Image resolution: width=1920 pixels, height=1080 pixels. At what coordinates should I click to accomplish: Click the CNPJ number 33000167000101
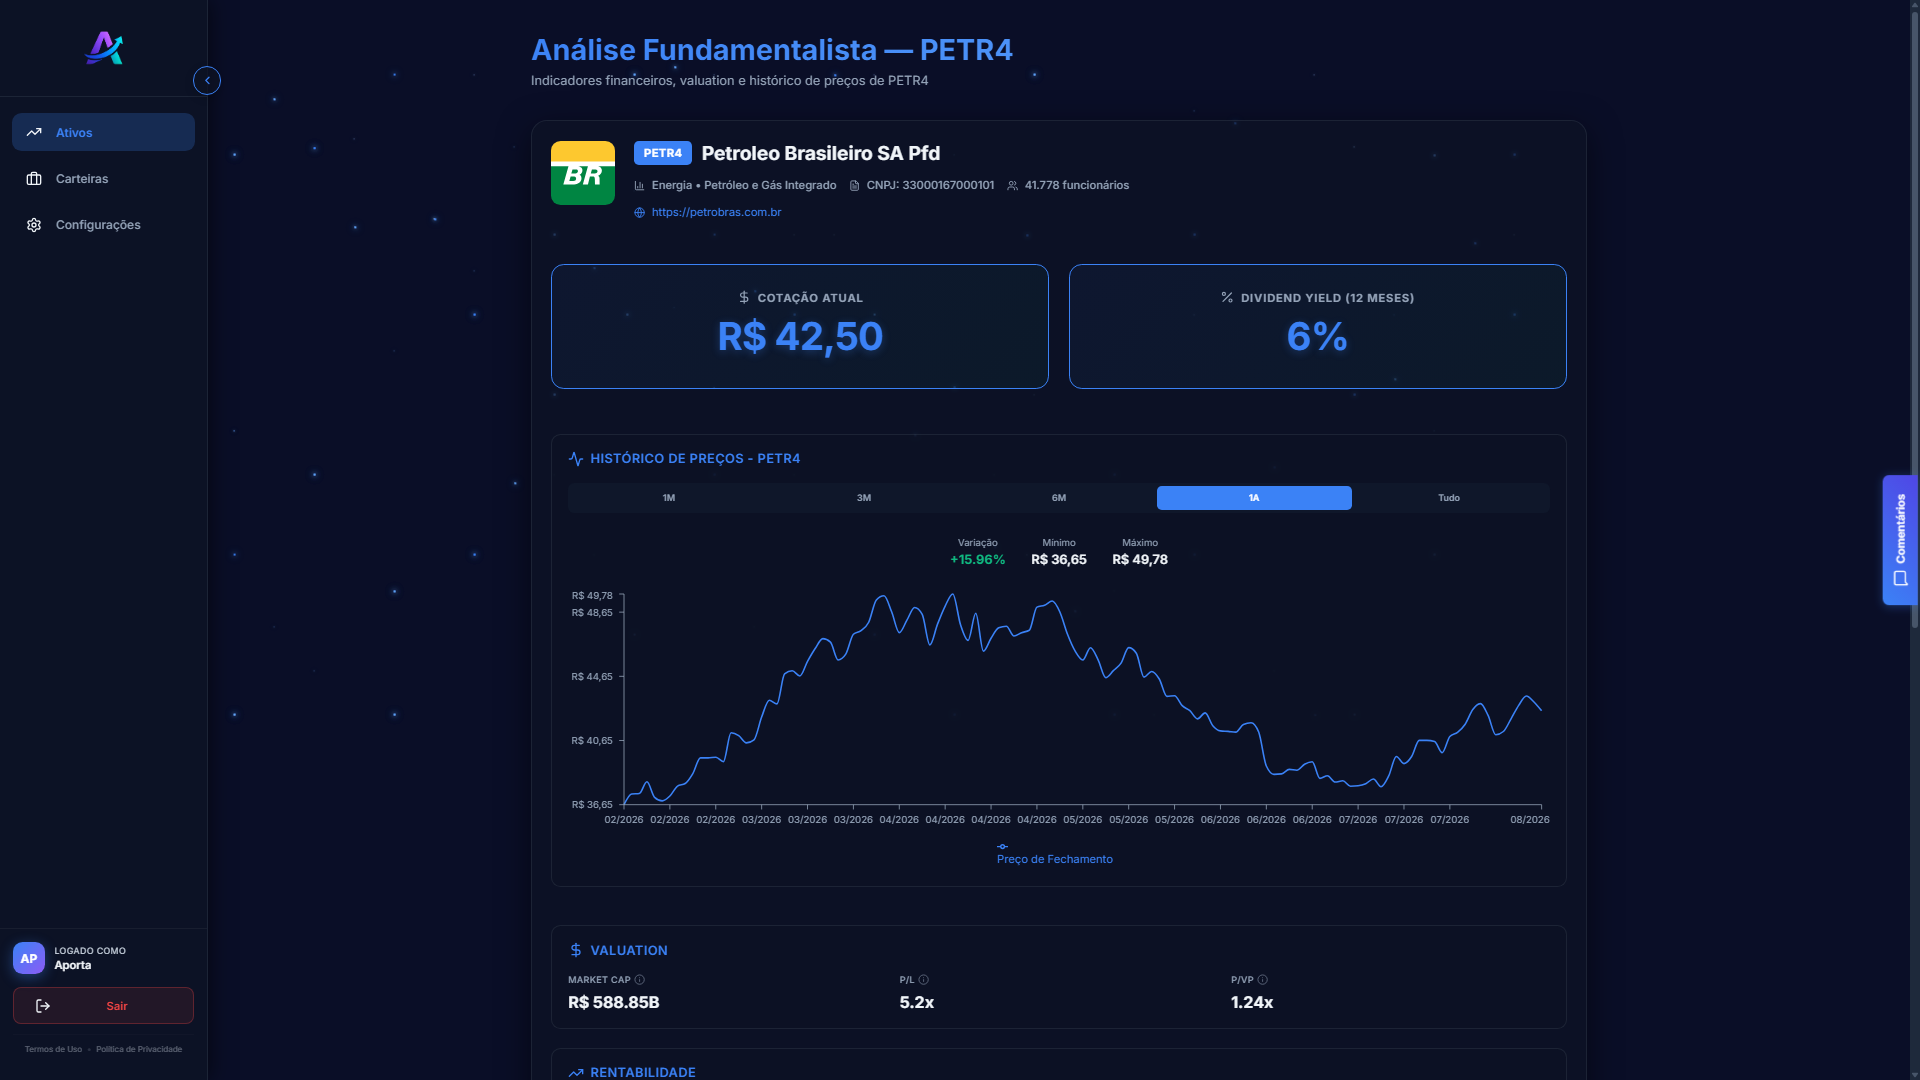tap(948, 186)
